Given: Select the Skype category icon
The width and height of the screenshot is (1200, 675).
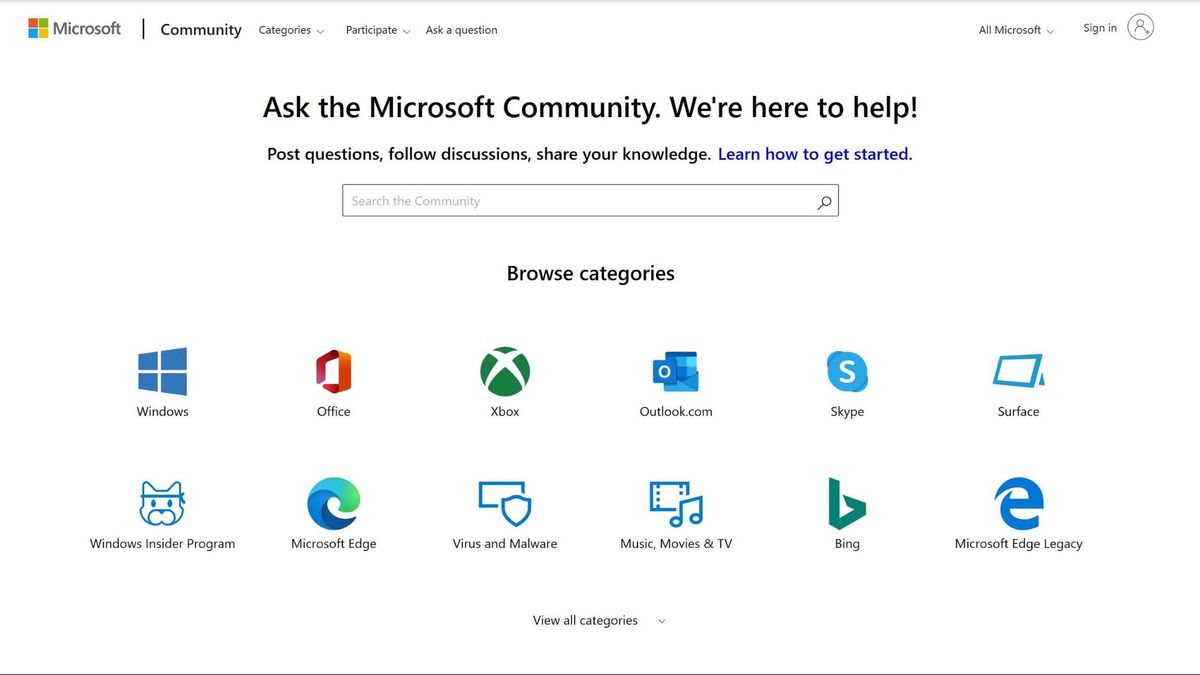Looking at the screenshot, I should click(x=847, y=369).
